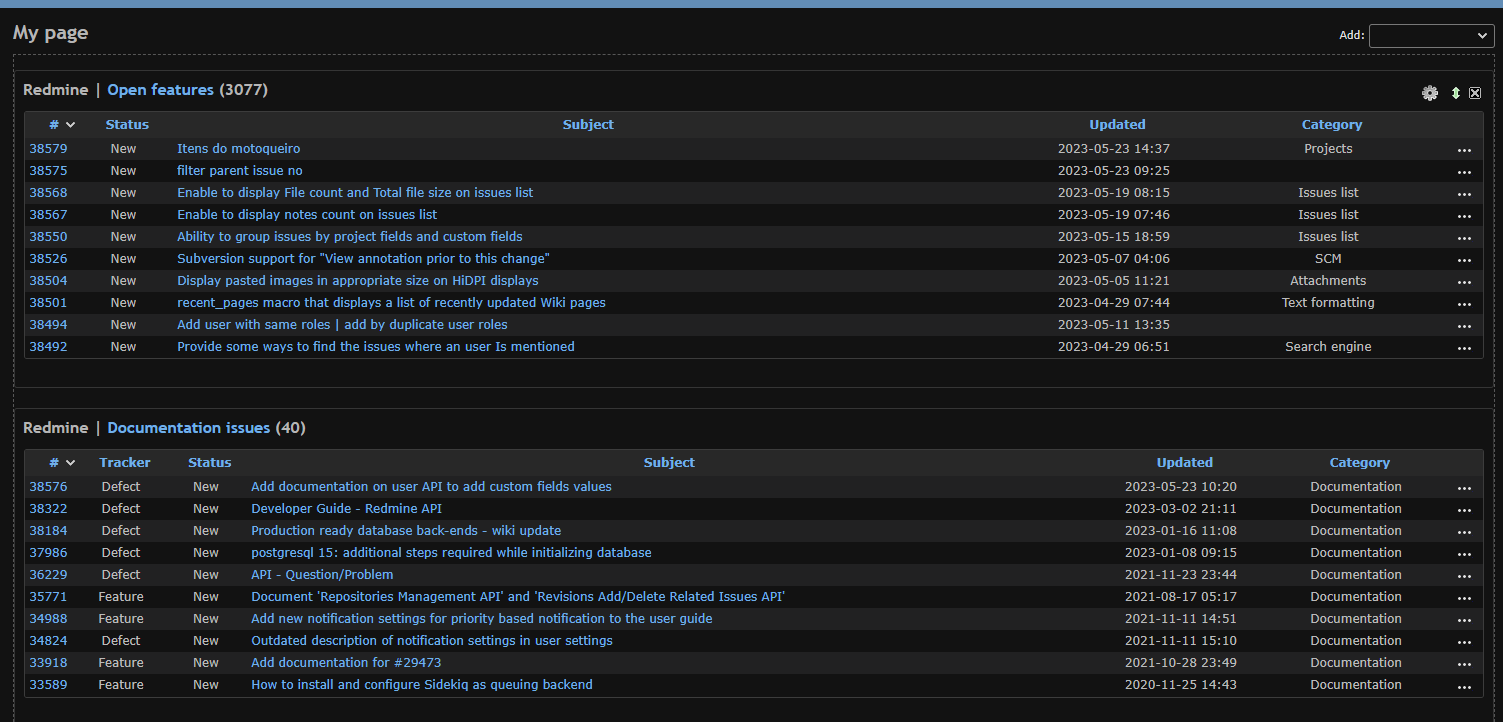Open 'Add documentation on user API' issue
Viewport: 1503px width, 722px height.
click(431, 487)
